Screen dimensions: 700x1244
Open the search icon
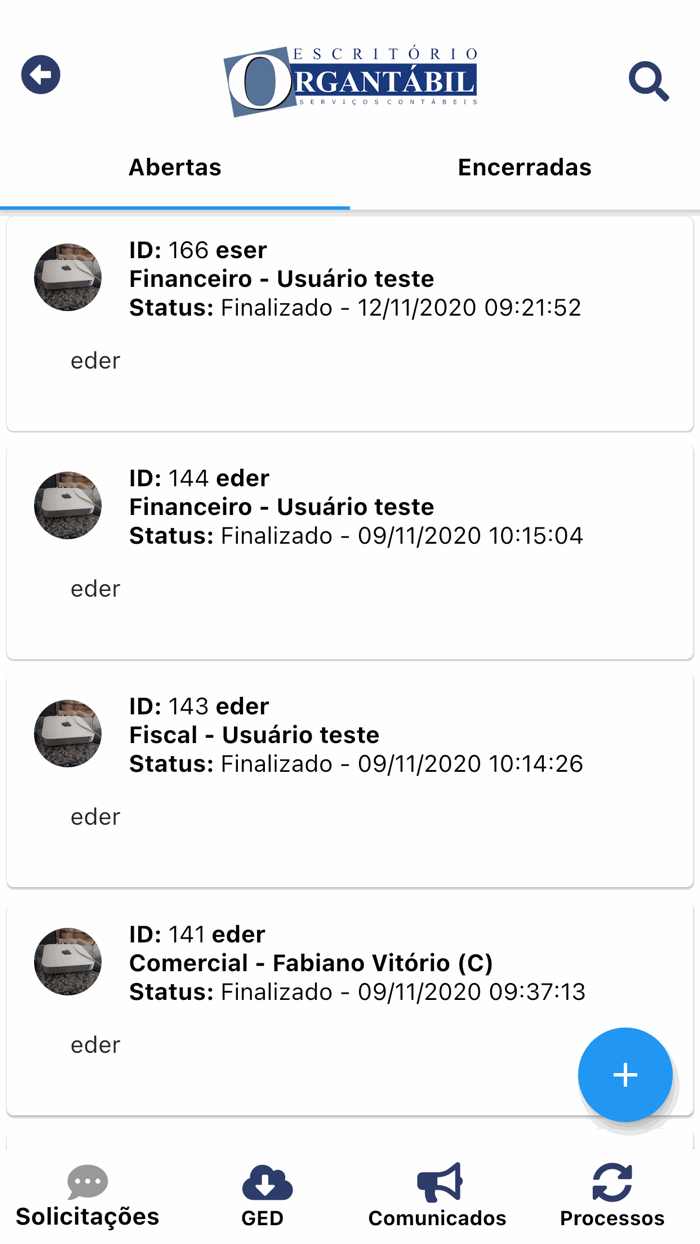click(x=648, y=82)
